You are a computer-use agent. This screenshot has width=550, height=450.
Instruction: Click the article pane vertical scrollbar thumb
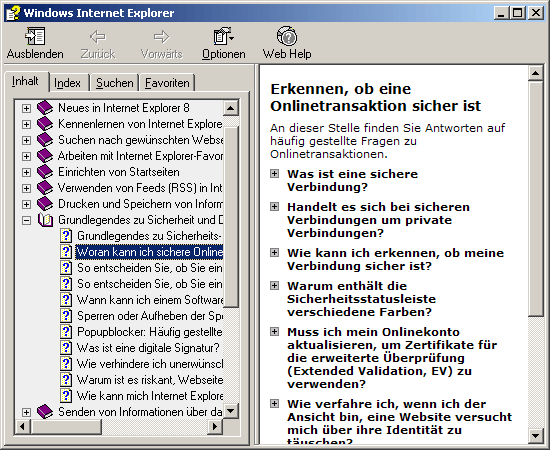tap(536, 199)
